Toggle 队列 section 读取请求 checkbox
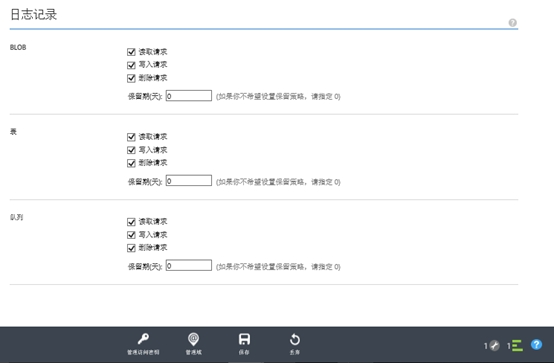Screen dimensions: 554x363 pos(131,222)
